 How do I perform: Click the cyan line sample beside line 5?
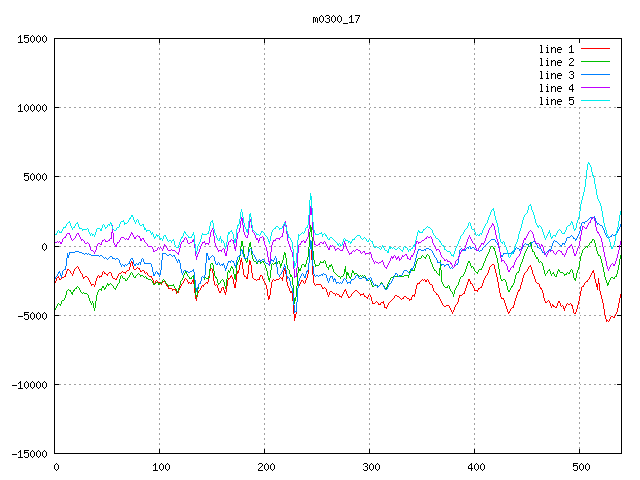click(x=595, y=101)
